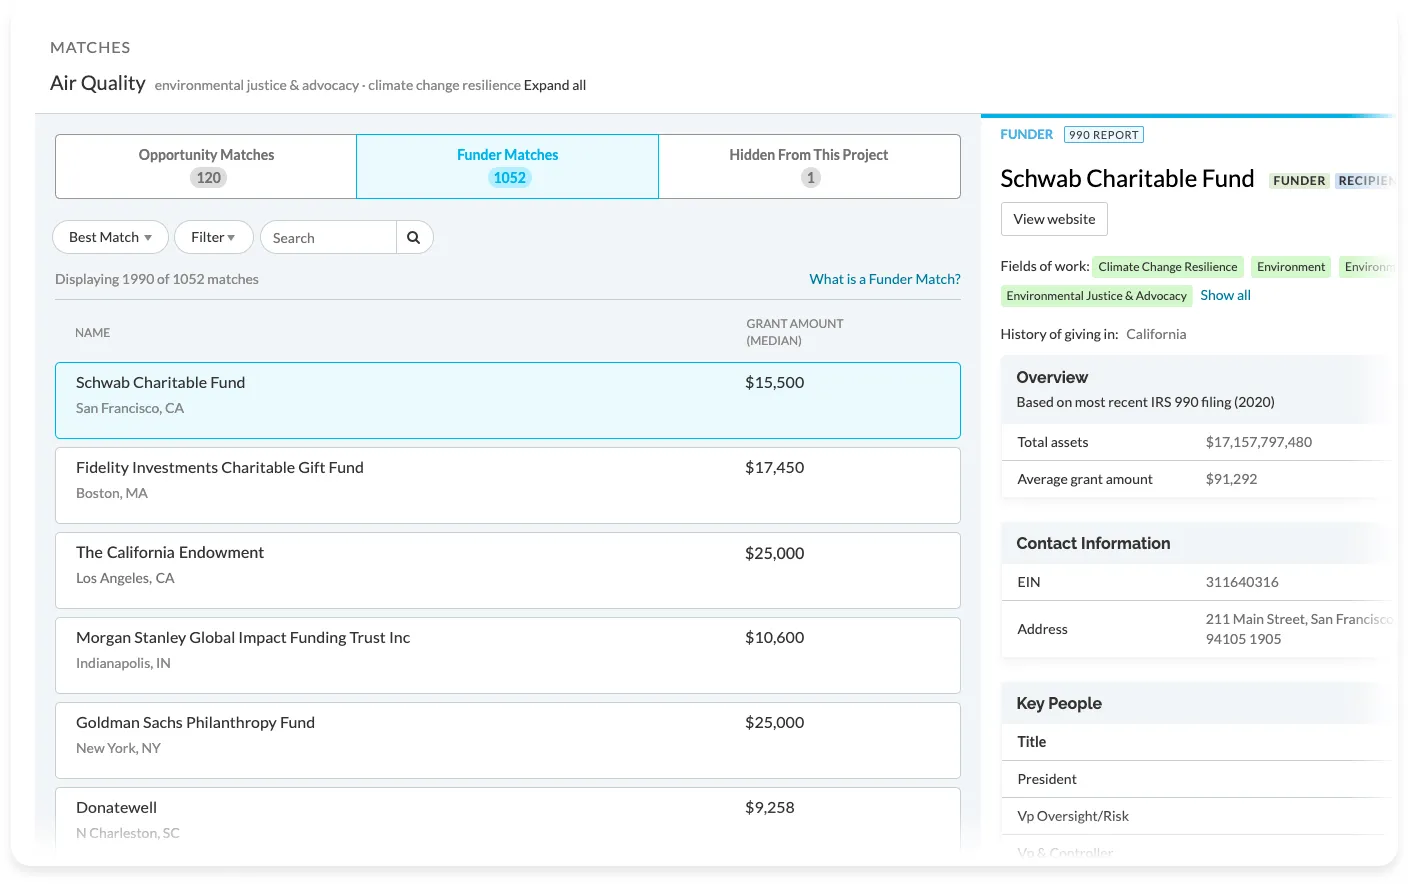The width and height of the screenshot is (1408, 896).
Task: Click the 990 REPORT badge
Action: pyautogui.click(x=1104, y=135)
